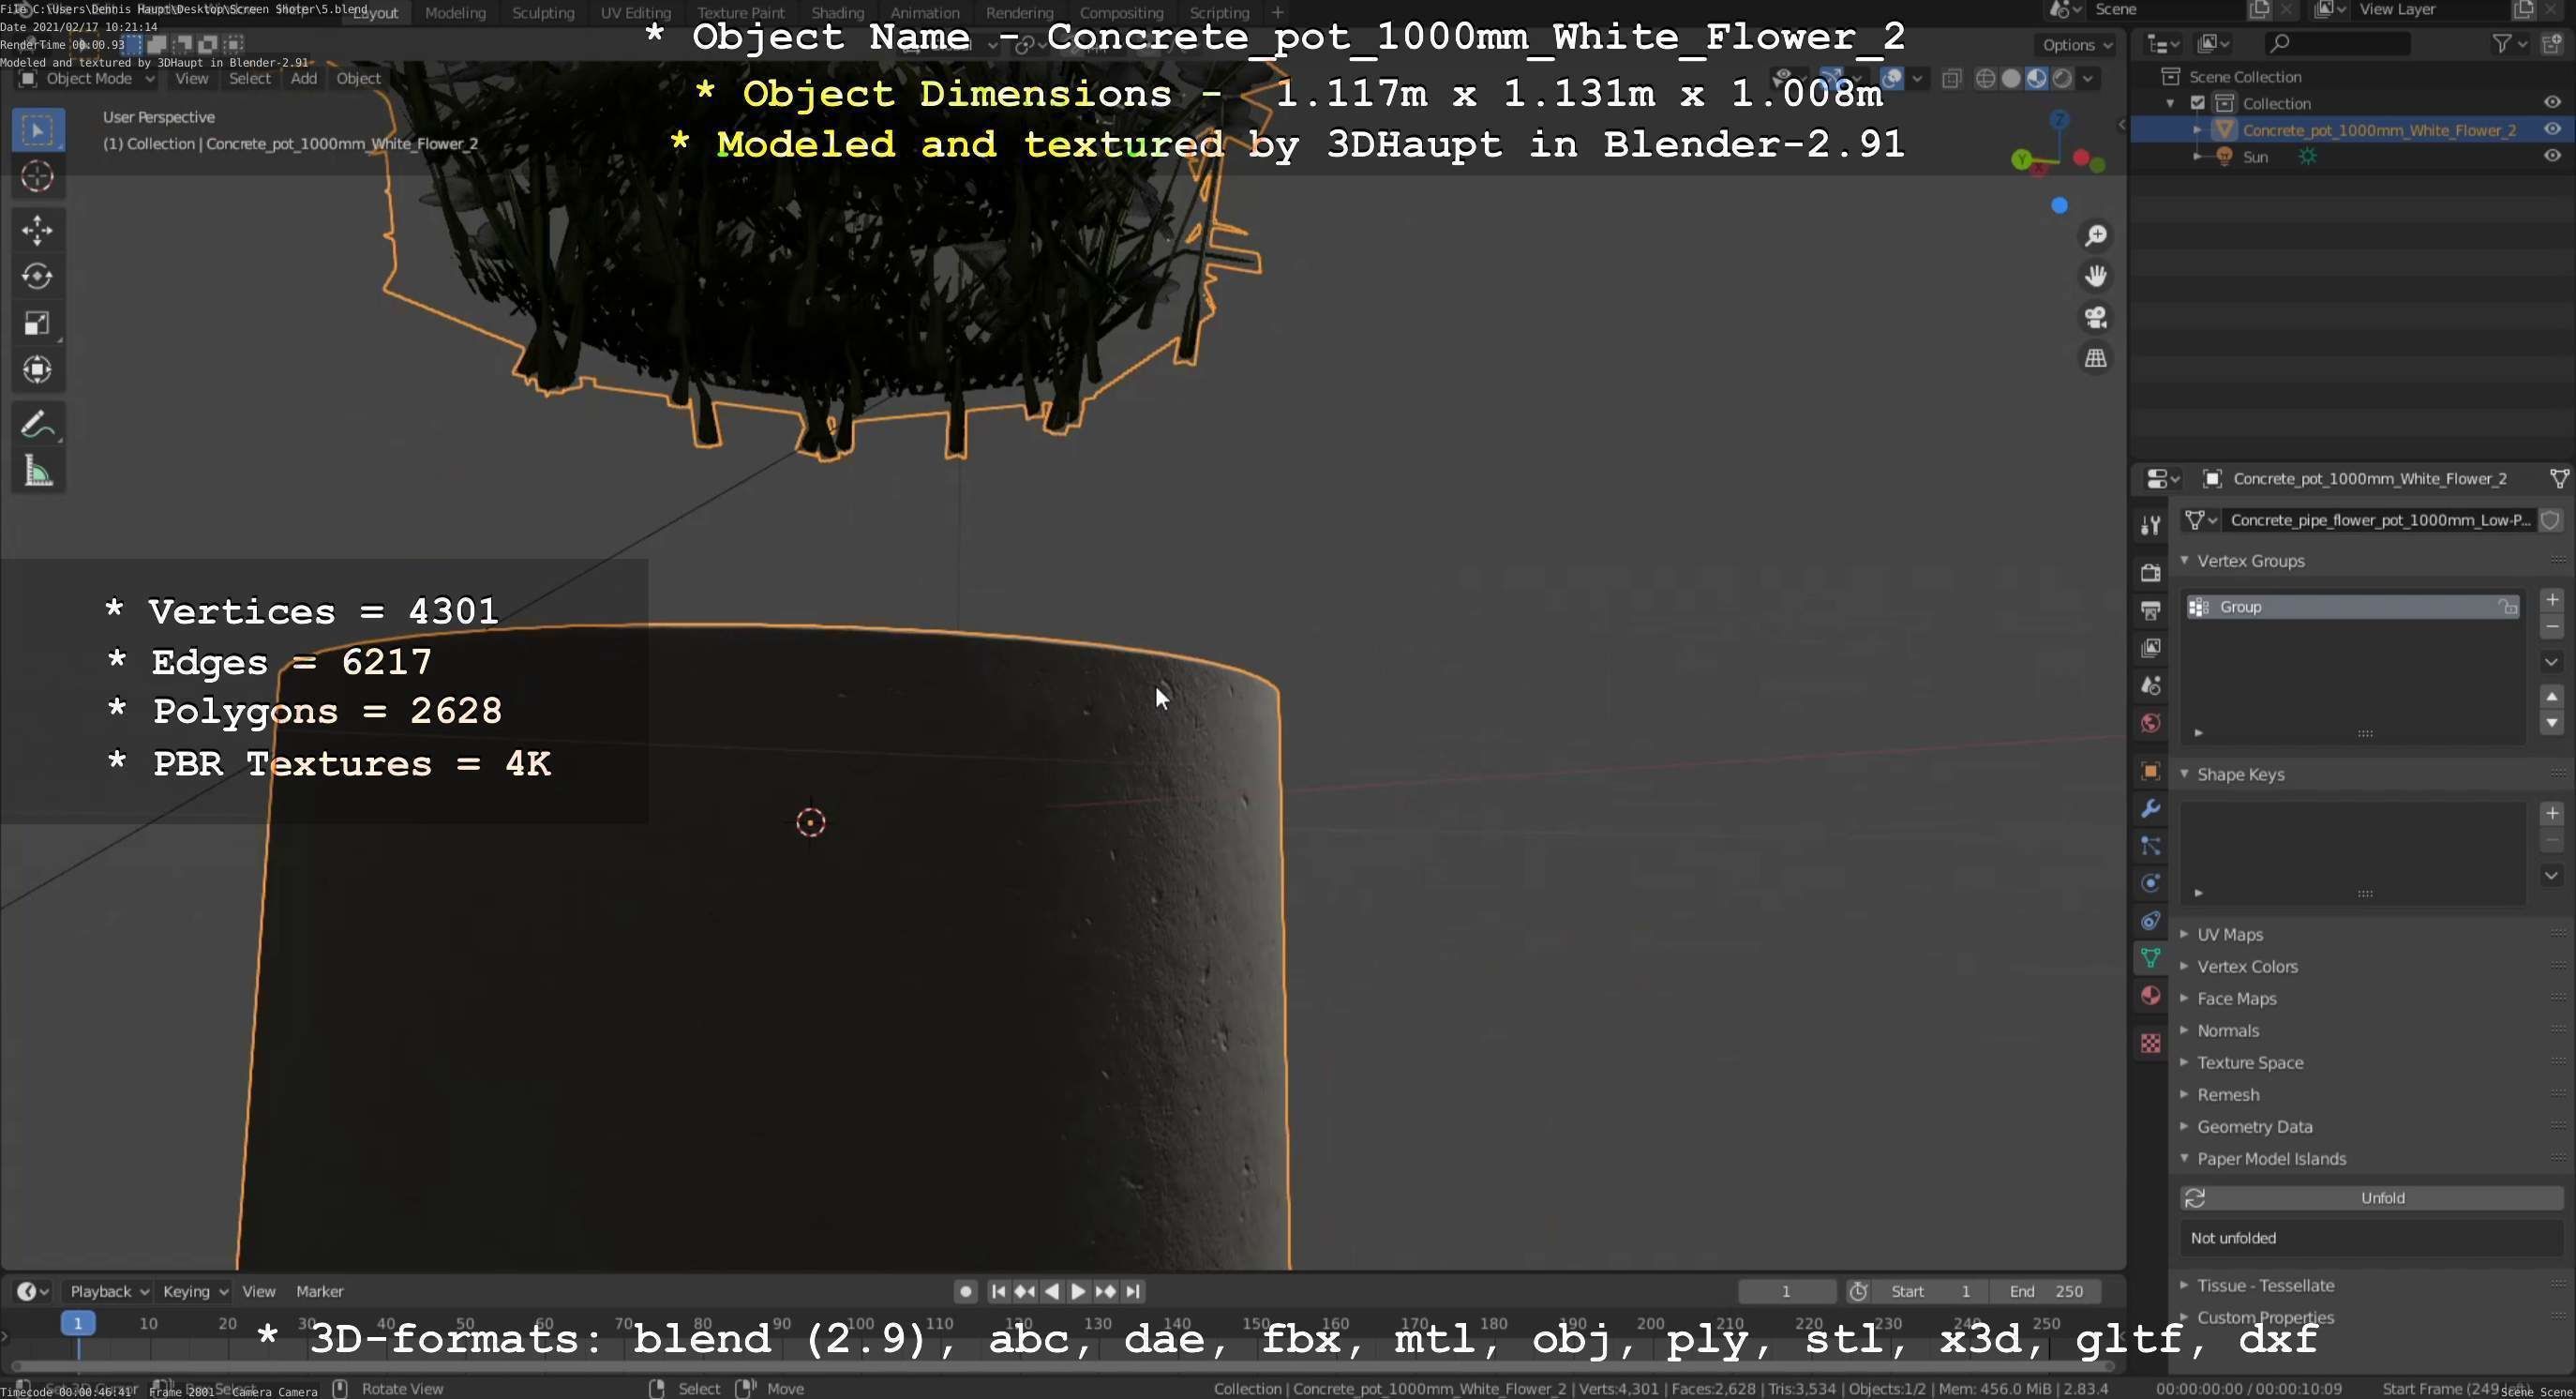Screen dimensions: 2576x1399
Task: Open the viewport Options dropdown
Action: coord(2077,45)
